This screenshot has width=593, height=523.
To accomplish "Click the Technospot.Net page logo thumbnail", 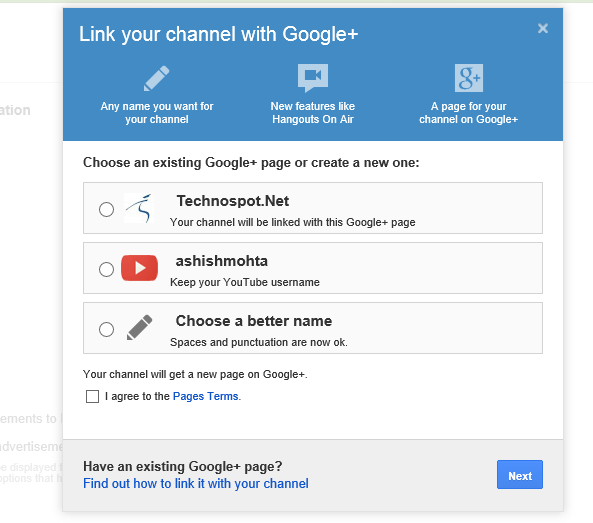I will pyautogui.click(x=139, y=208).
